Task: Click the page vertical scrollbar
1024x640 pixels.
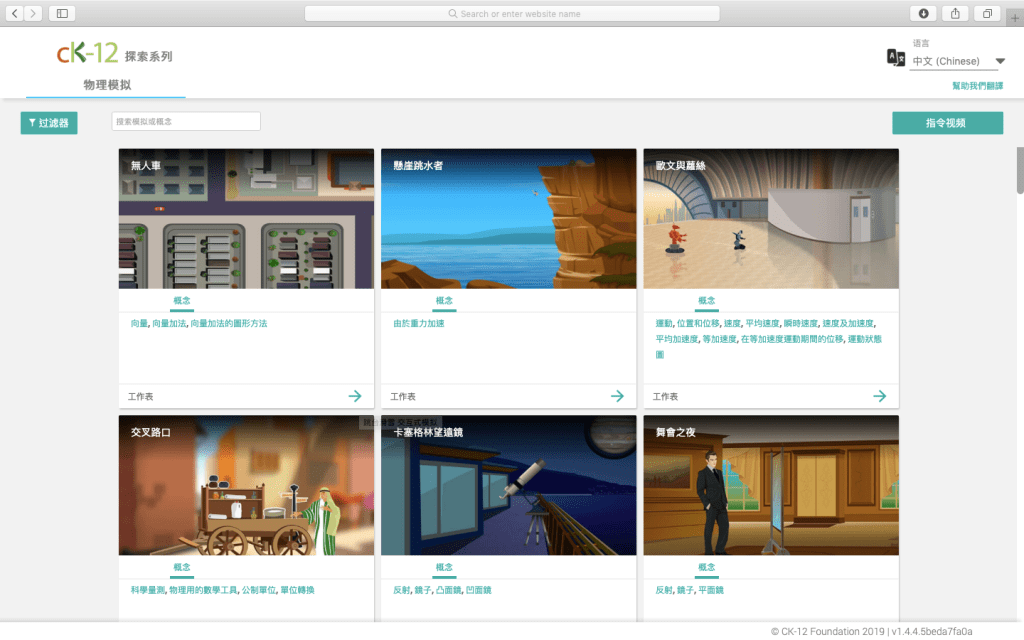Action: [x=1020, y=170]
